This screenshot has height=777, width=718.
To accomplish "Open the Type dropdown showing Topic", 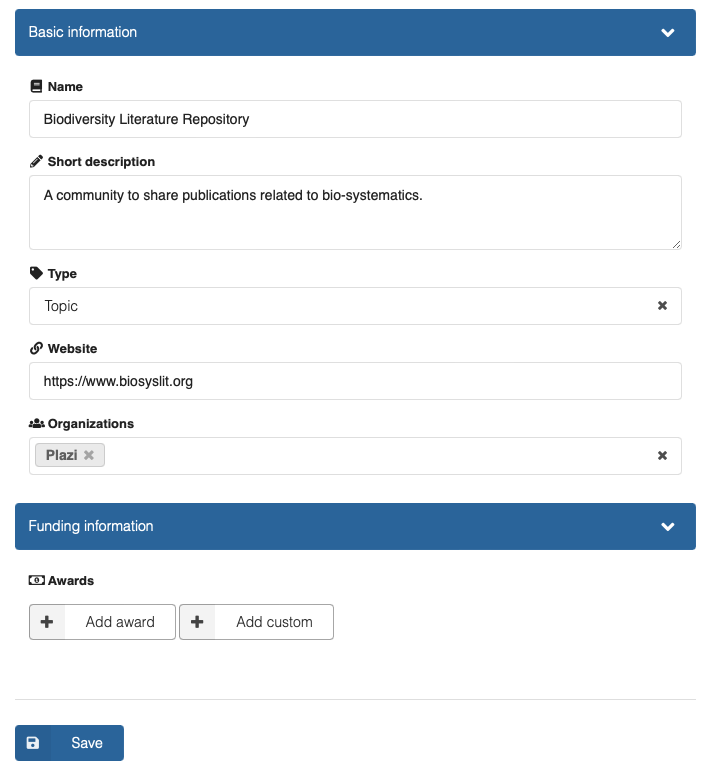I will (340, 306).
